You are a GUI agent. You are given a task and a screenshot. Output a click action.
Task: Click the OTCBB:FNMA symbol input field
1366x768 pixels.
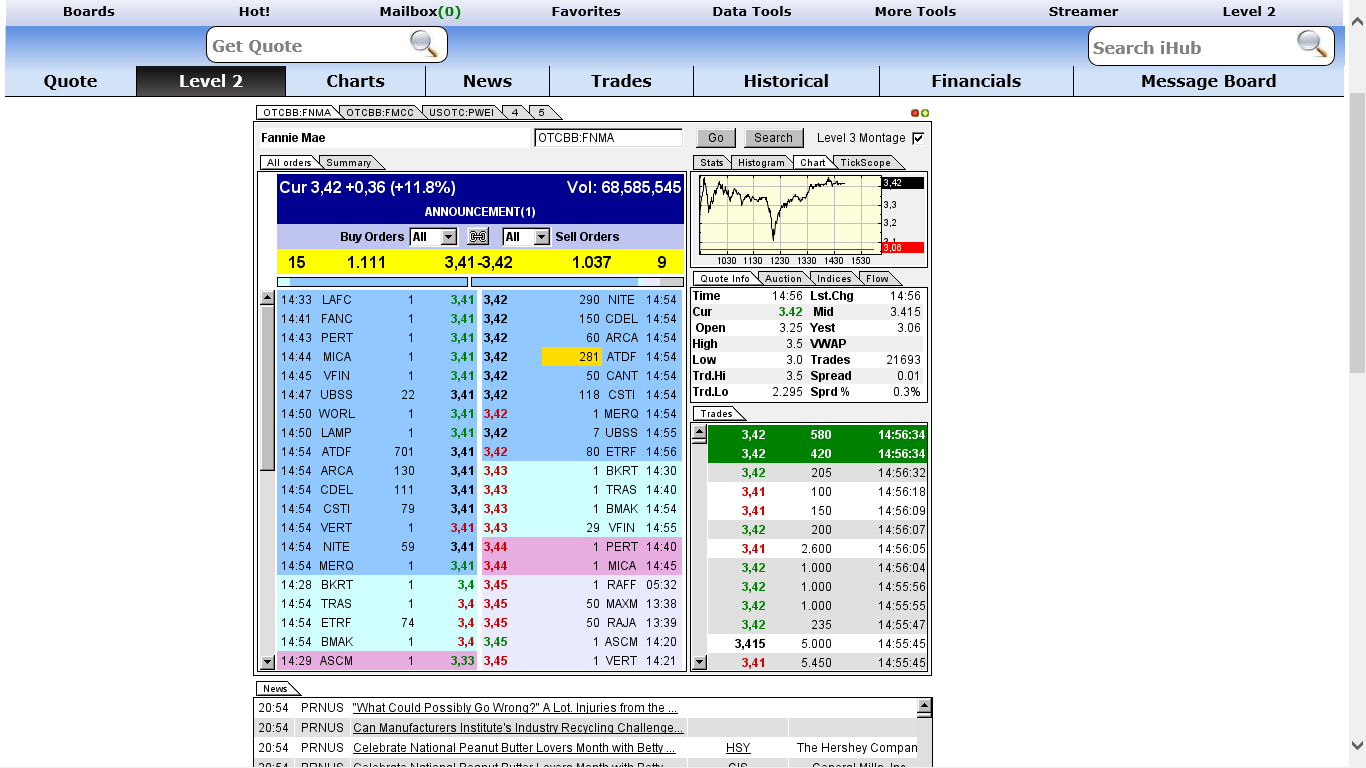point(608,138)
